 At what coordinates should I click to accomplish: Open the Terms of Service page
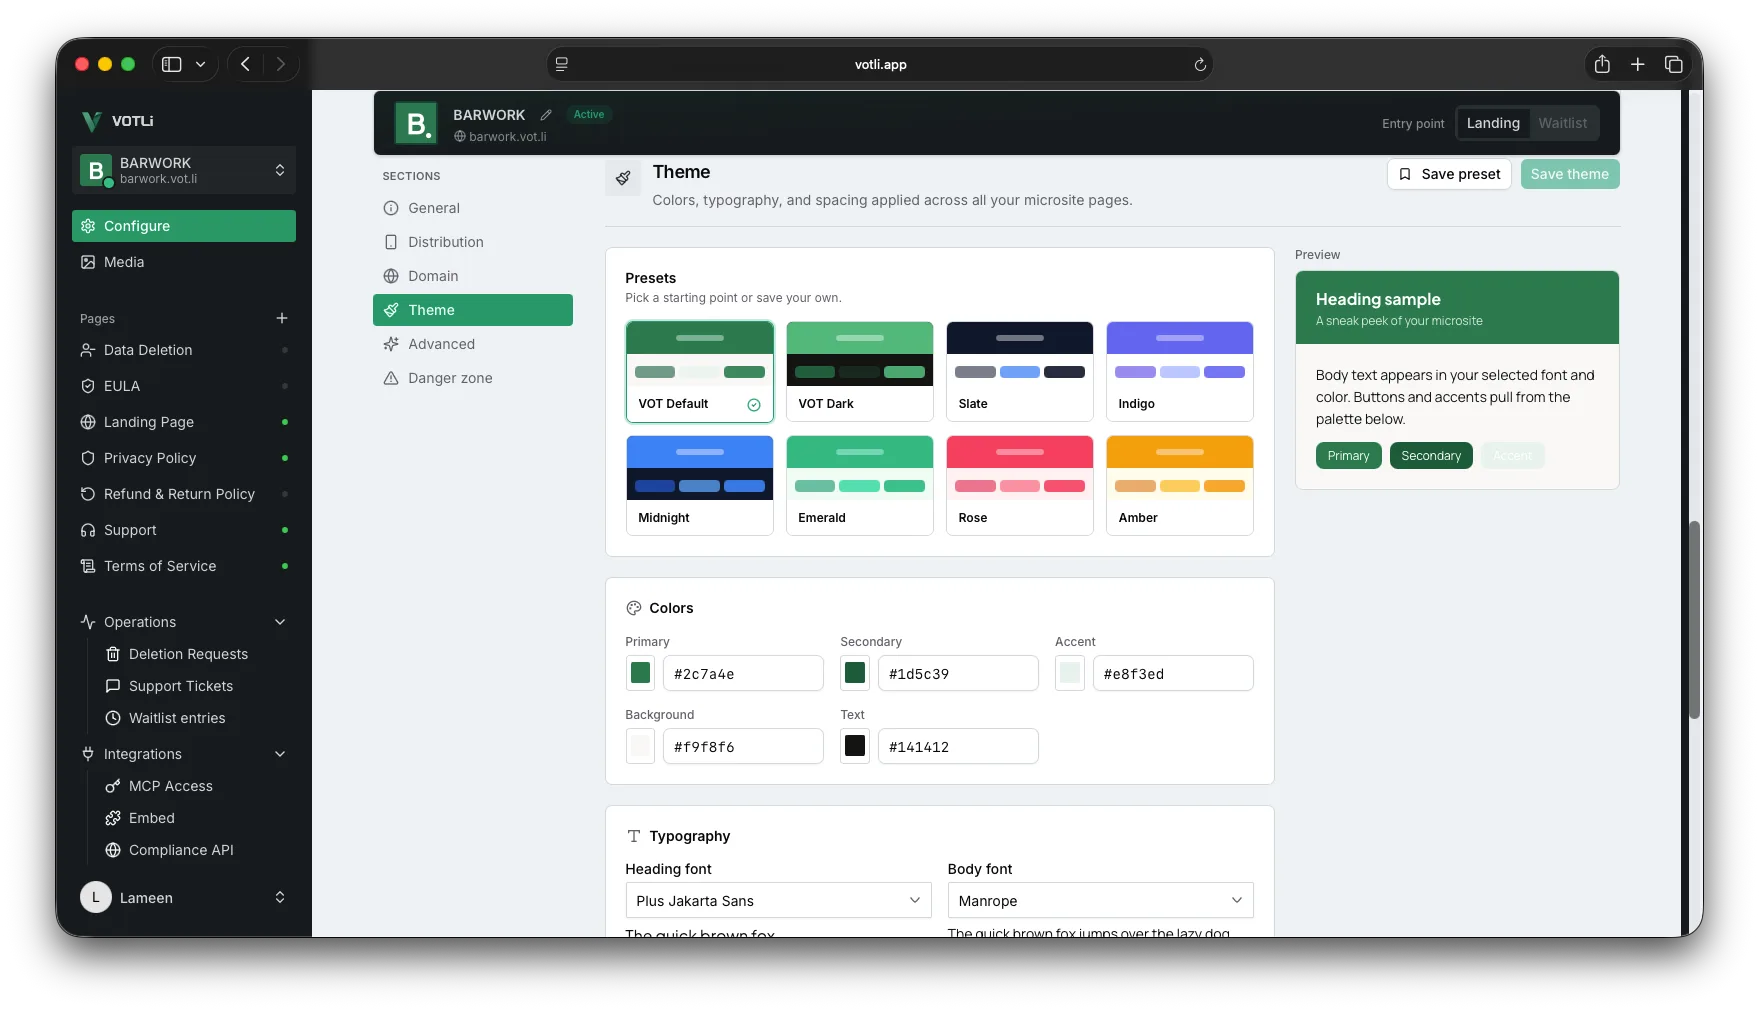(x=184, y=566)
